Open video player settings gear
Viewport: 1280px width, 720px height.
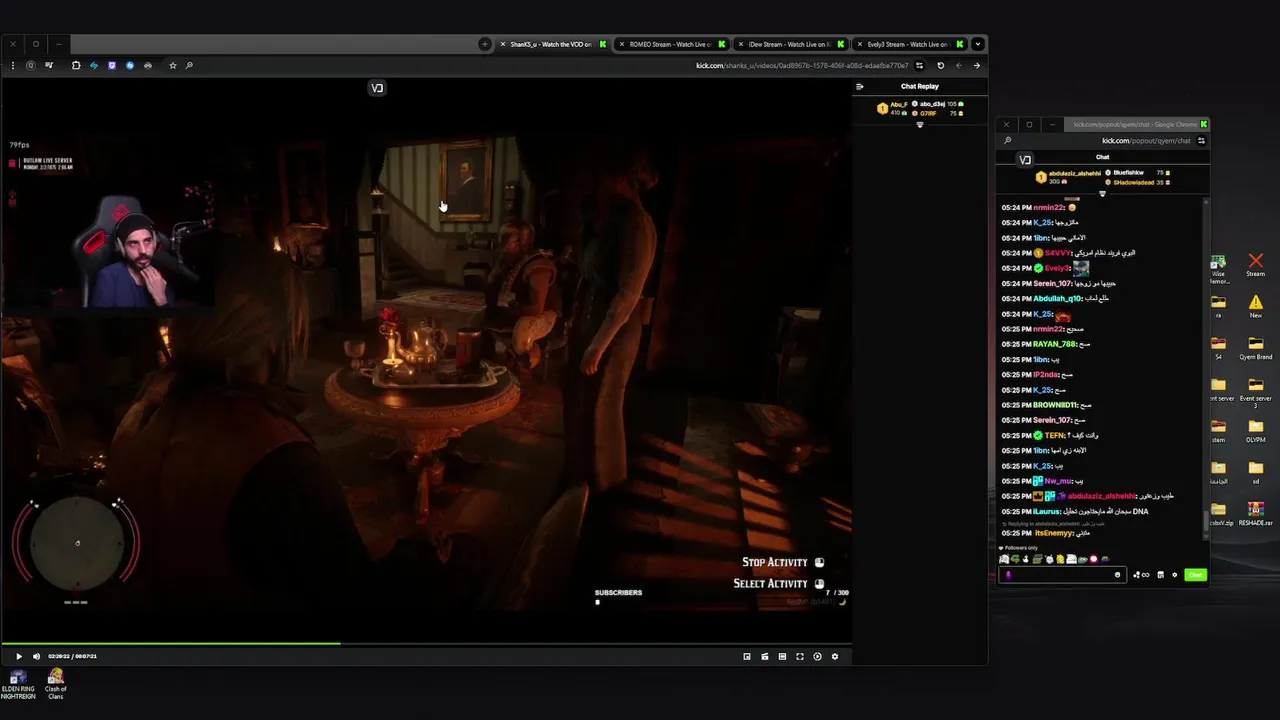click(x=835, y=656)
